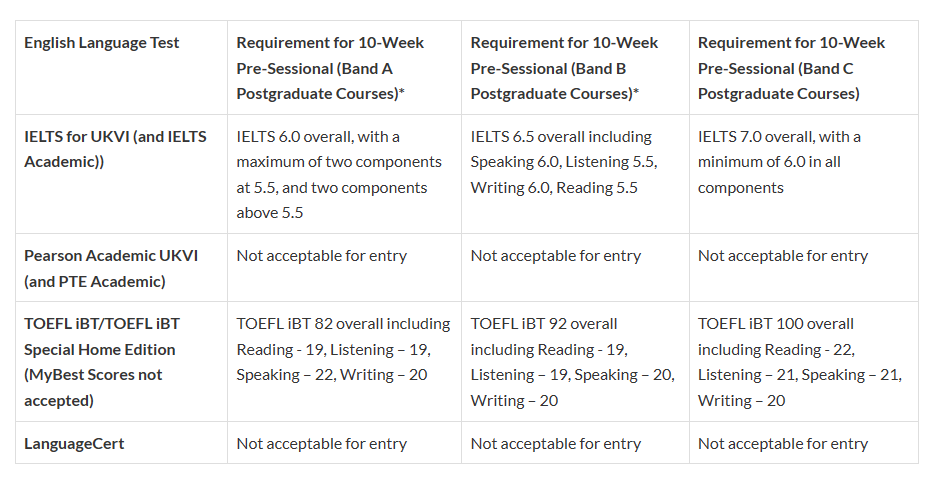Click the 'IELTS for UKVI' row label
932x479 pixels.
click(116, 149)
